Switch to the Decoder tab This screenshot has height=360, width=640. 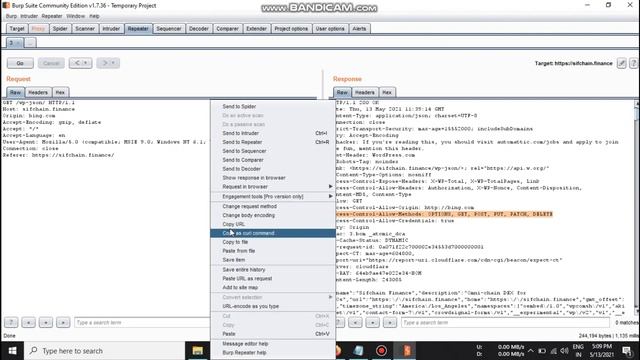point(198,29)
